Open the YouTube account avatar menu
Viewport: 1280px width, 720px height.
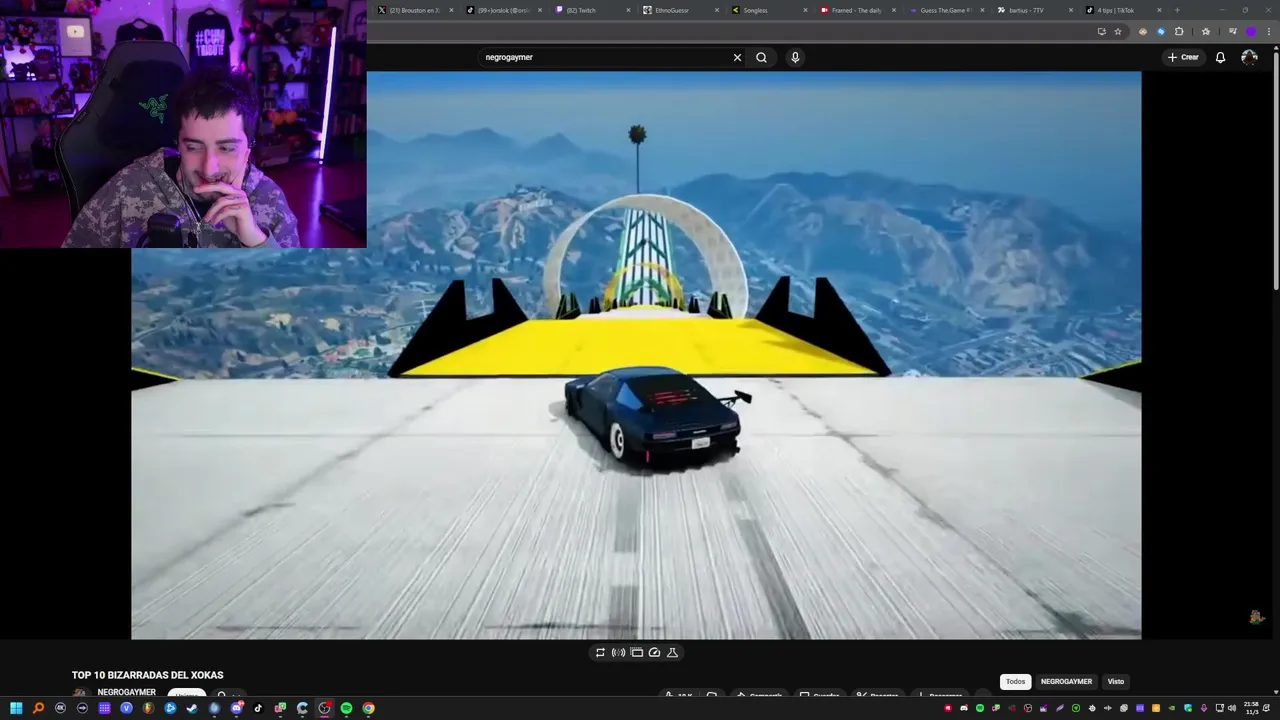pos(1249,57)
